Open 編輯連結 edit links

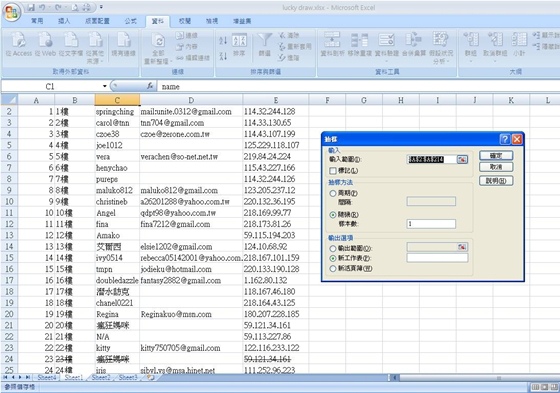[x=192, y=58]
